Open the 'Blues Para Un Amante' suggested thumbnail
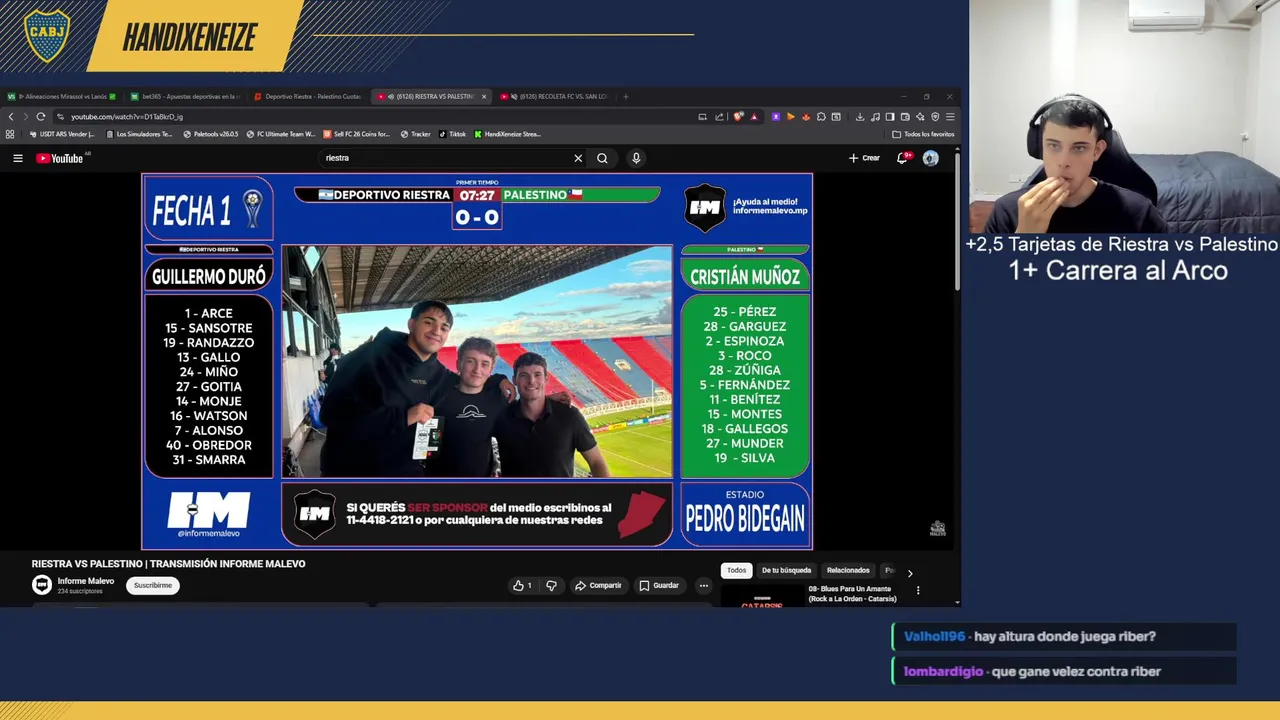This screenshot has width=1280, height=720. point(762,596)
